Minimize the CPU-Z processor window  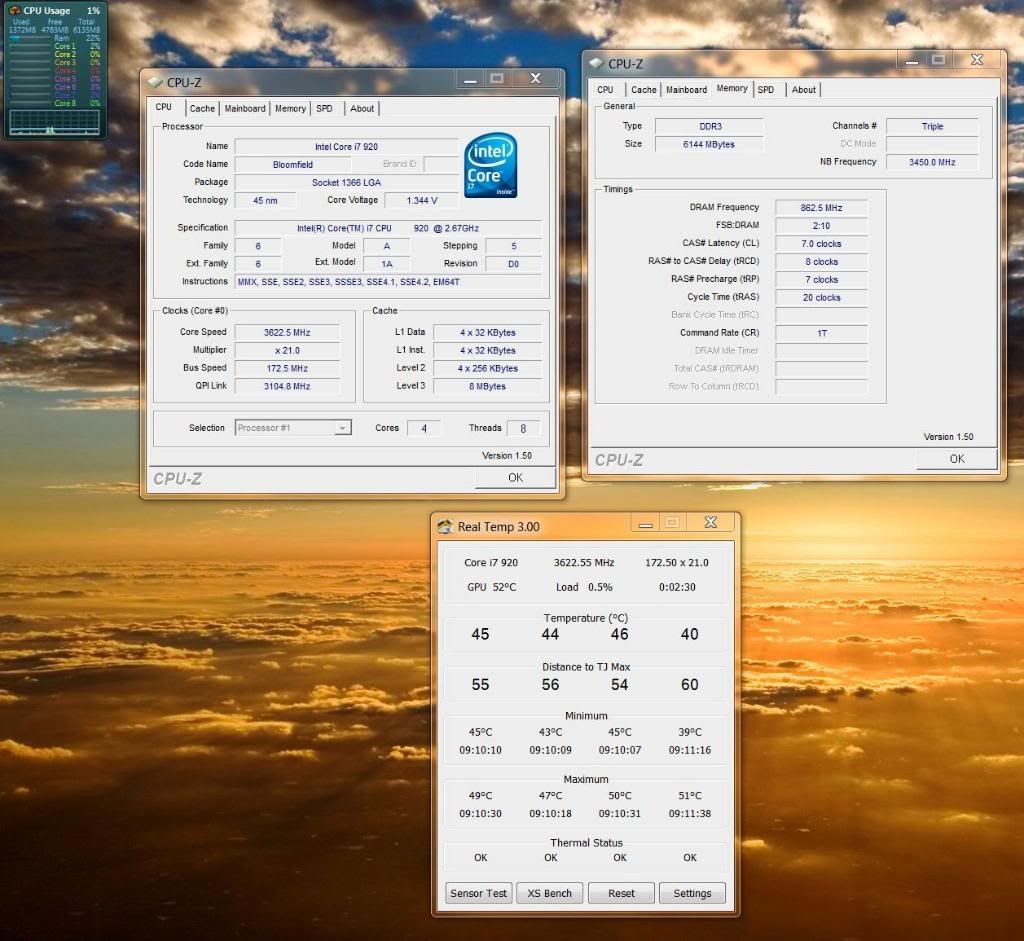[470, 79]
